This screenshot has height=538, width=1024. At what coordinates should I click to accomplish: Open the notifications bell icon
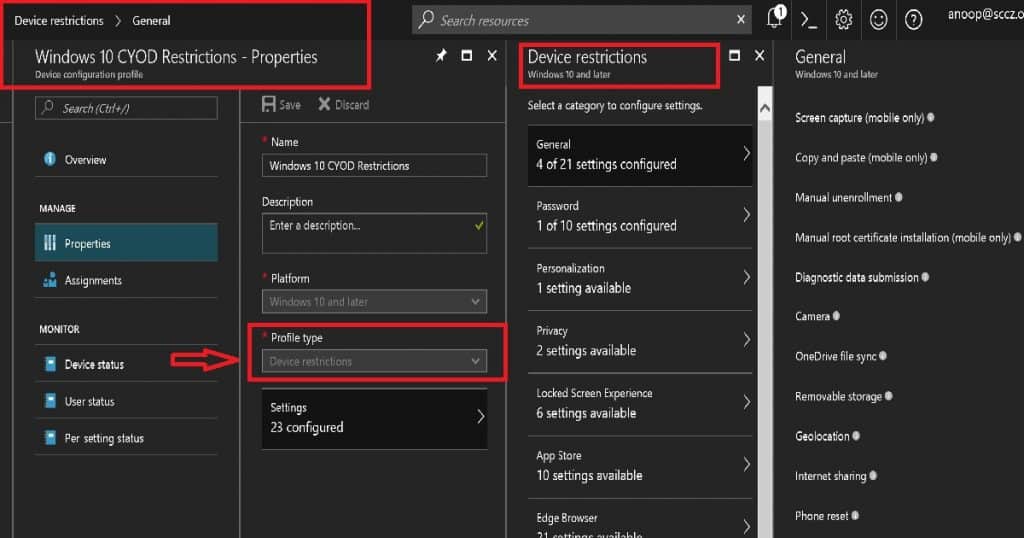775,19
